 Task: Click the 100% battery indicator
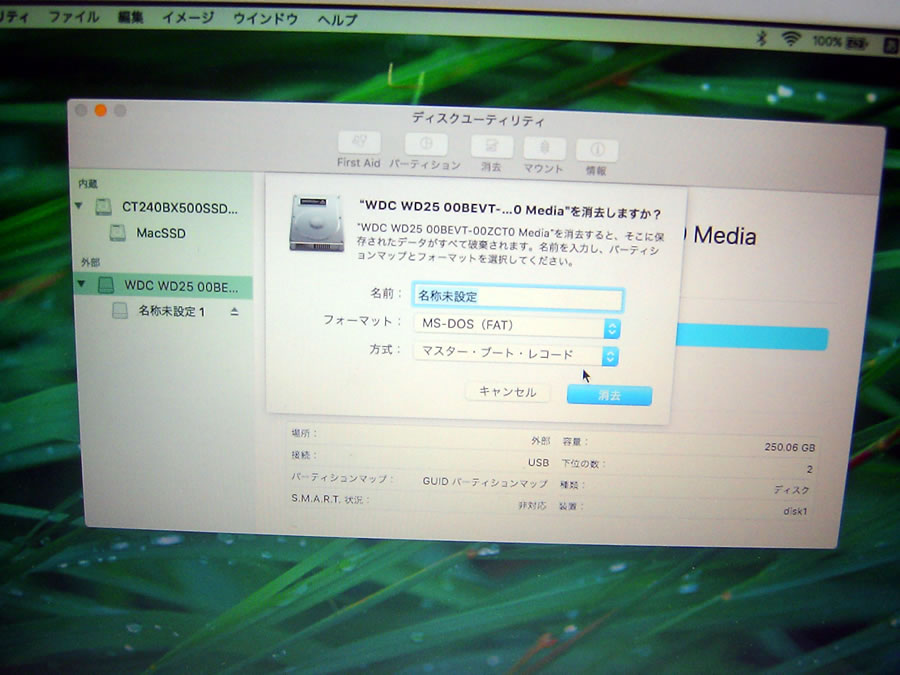coord(840,42)
